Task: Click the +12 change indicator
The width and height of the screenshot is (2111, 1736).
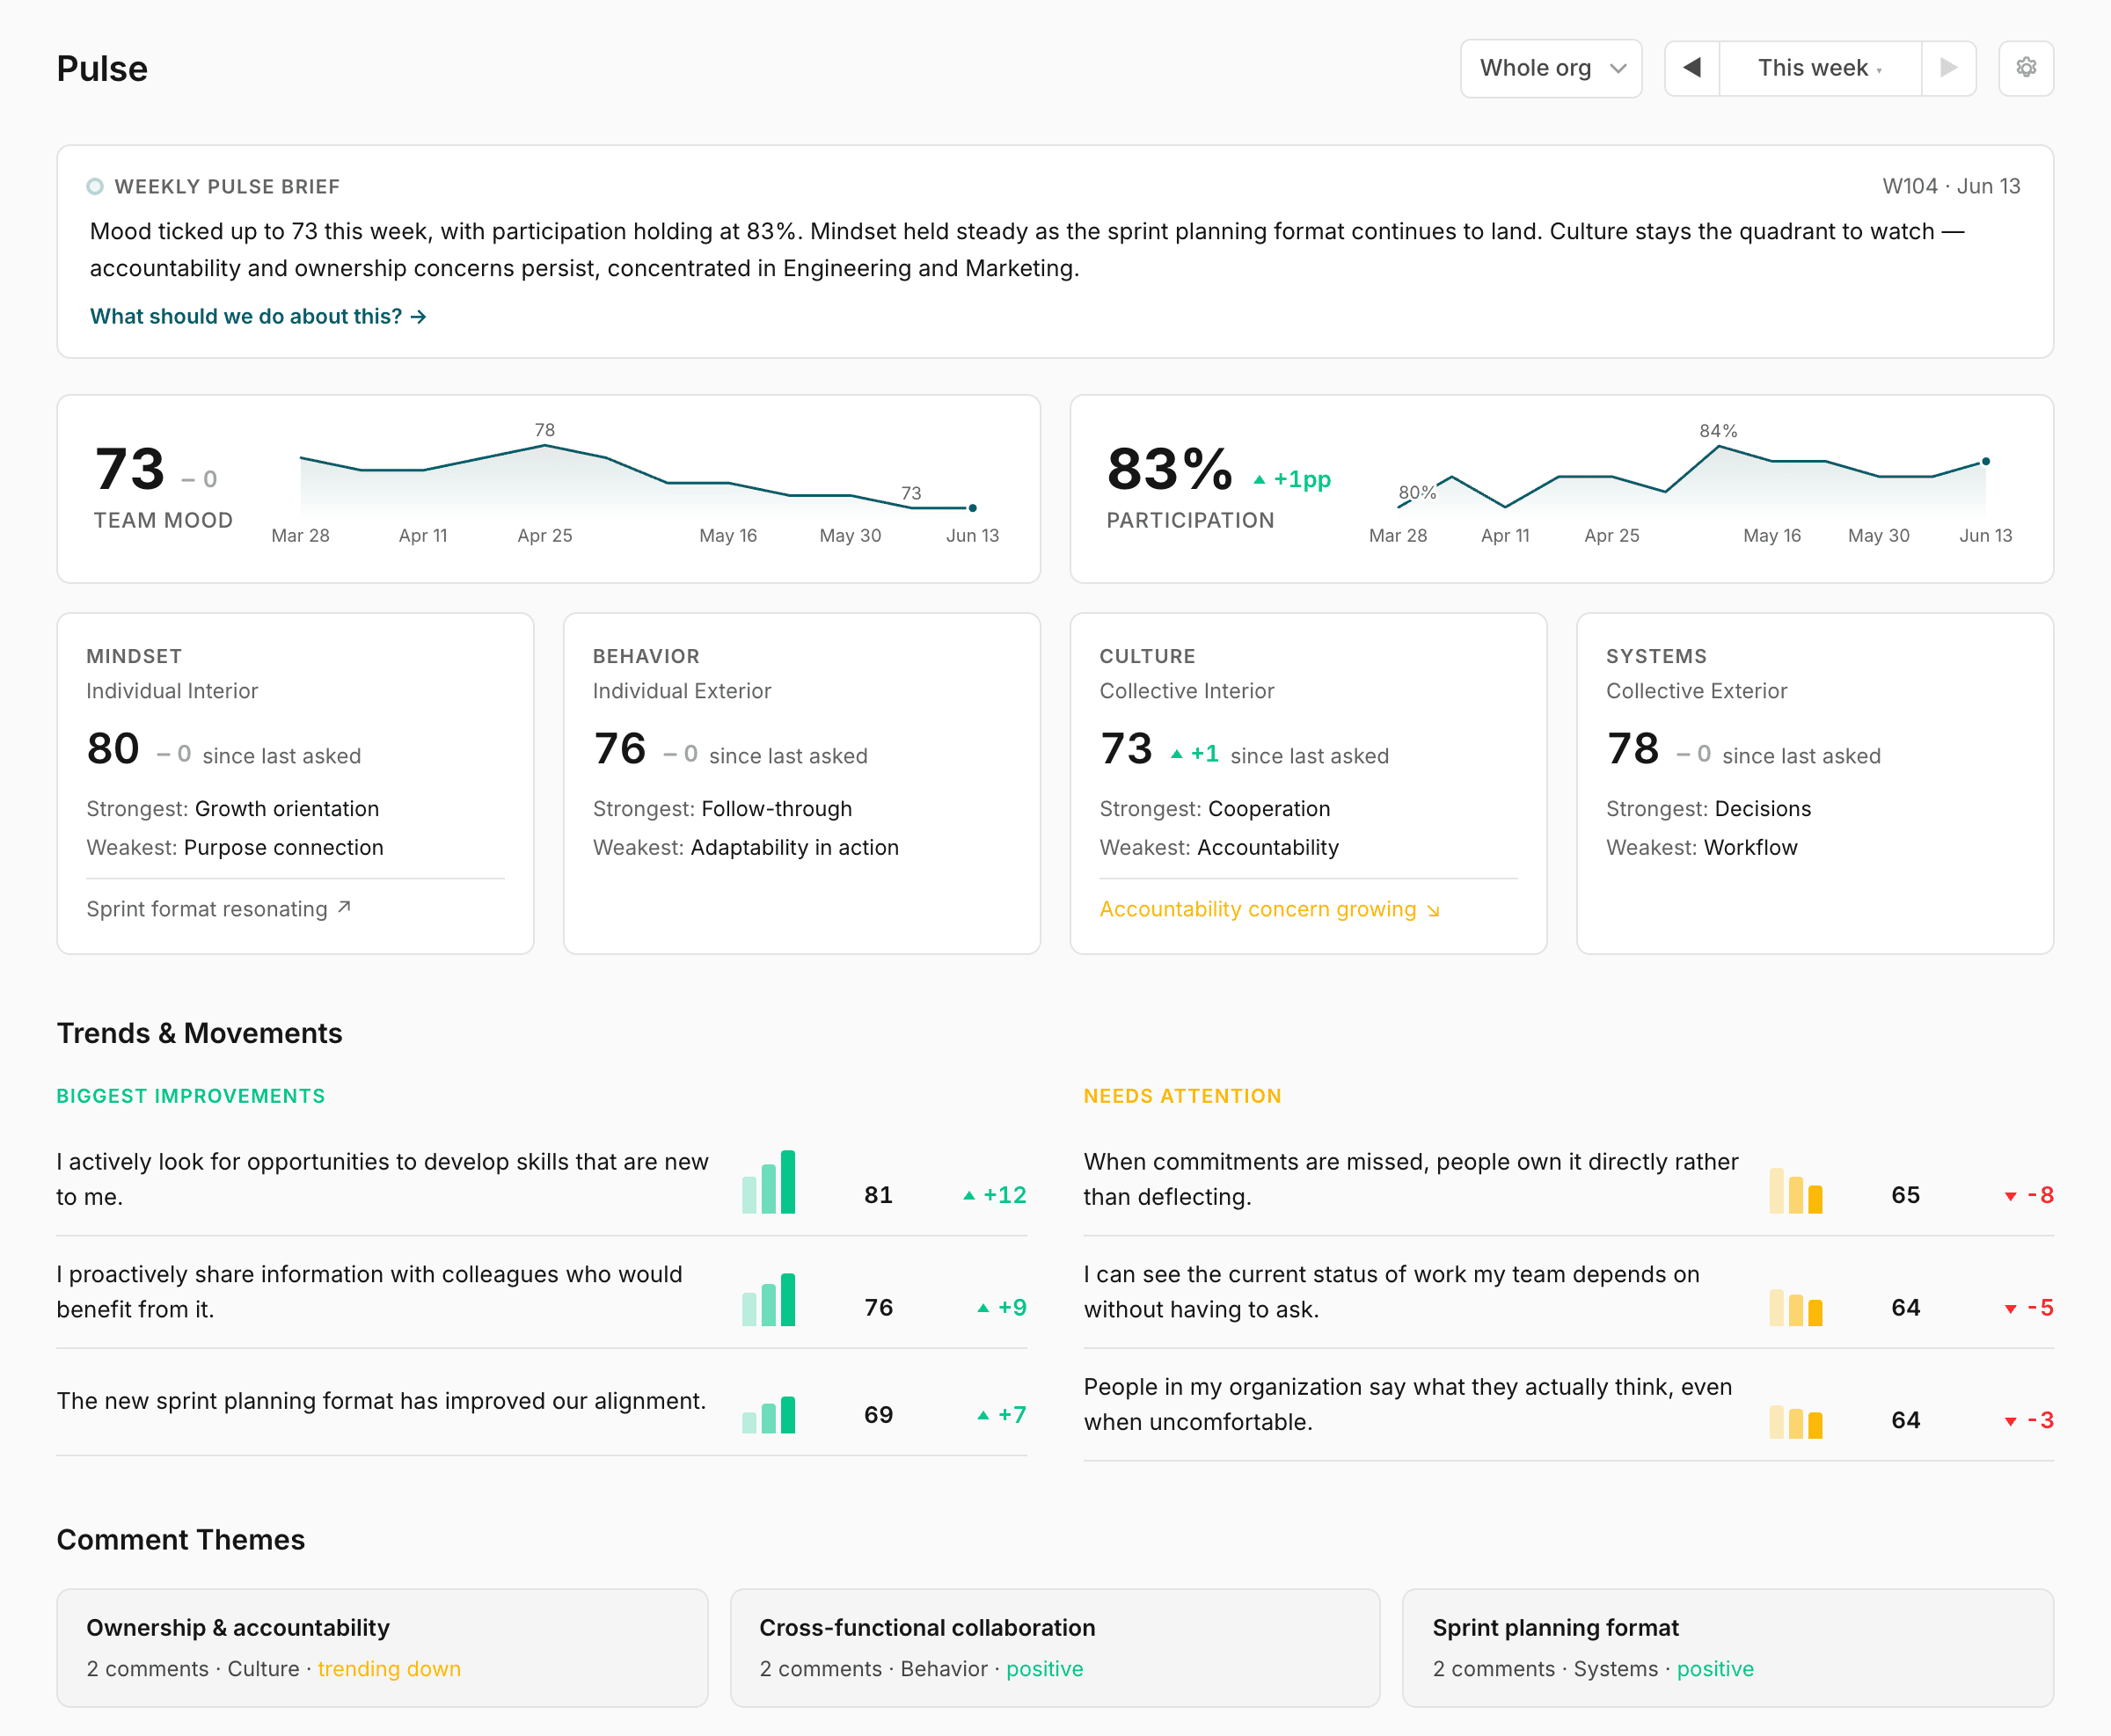Action: [x=995, y=1195]
